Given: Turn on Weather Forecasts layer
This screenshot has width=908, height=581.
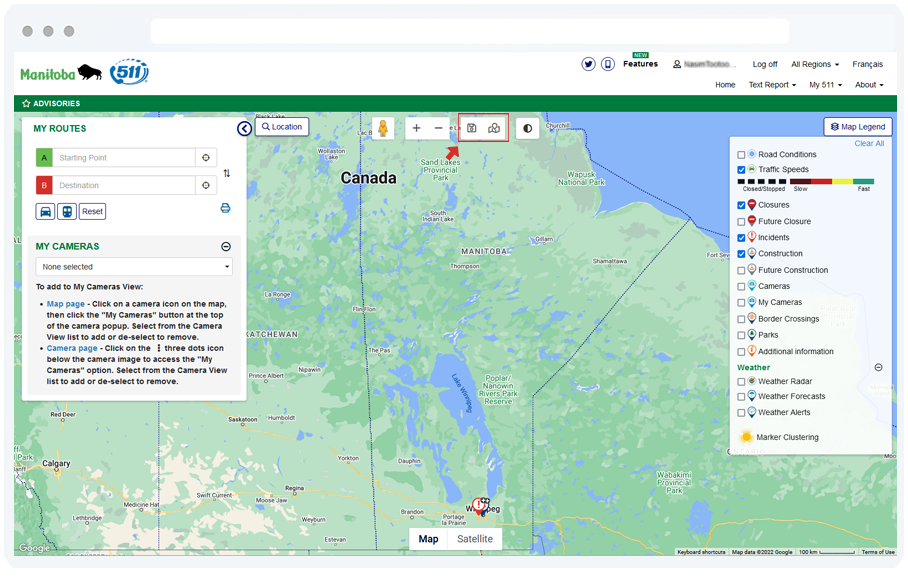Looking at the screenshot, I should (x=741, y=397).
